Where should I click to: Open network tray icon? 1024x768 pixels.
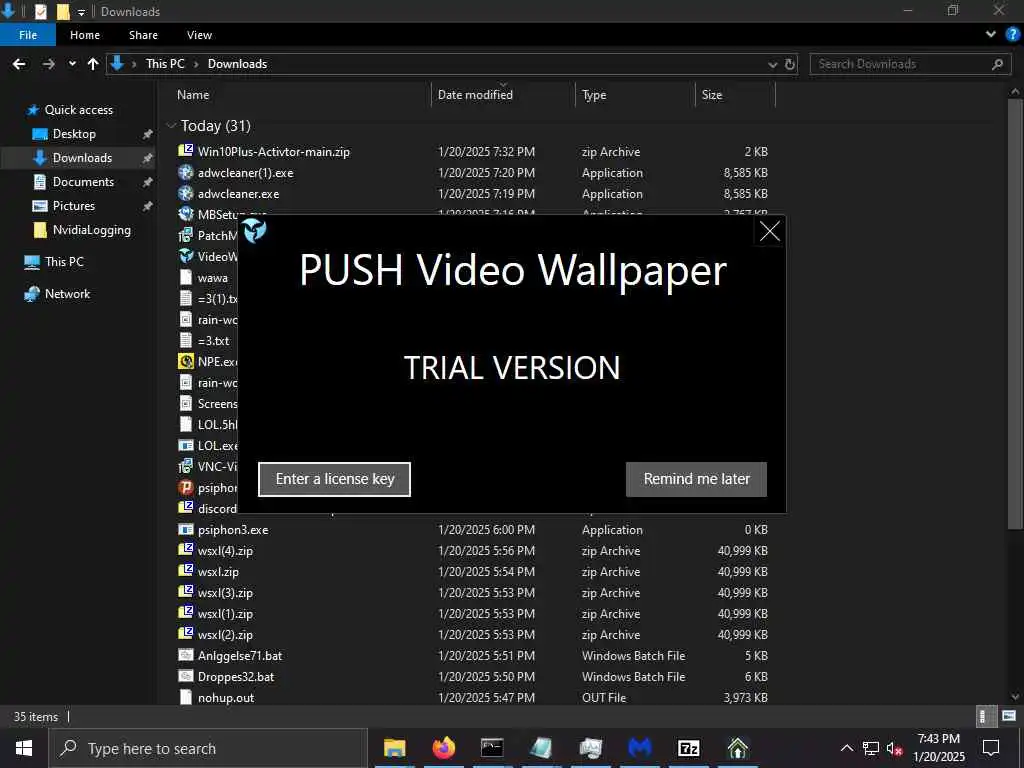coord(871,748)
